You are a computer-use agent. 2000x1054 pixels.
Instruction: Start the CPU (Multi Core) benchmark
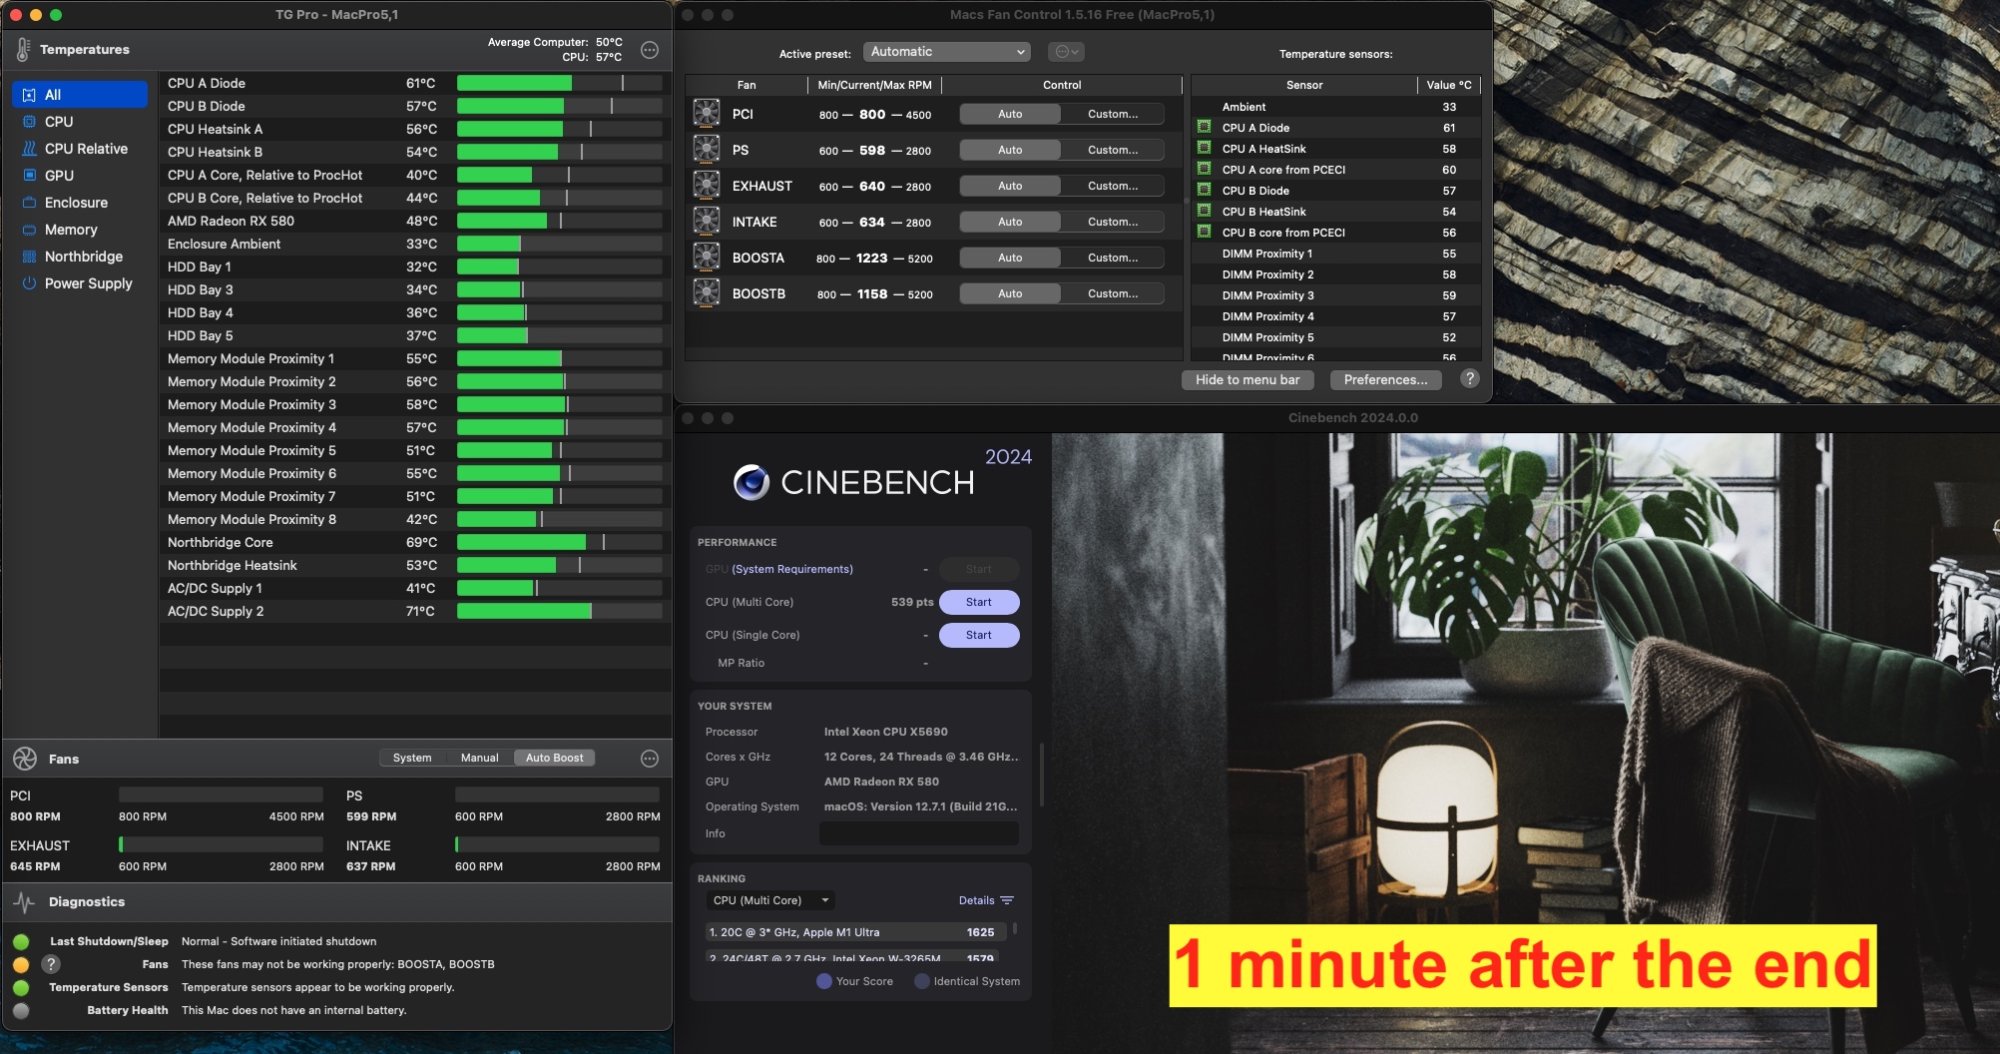tap(979, 602)
